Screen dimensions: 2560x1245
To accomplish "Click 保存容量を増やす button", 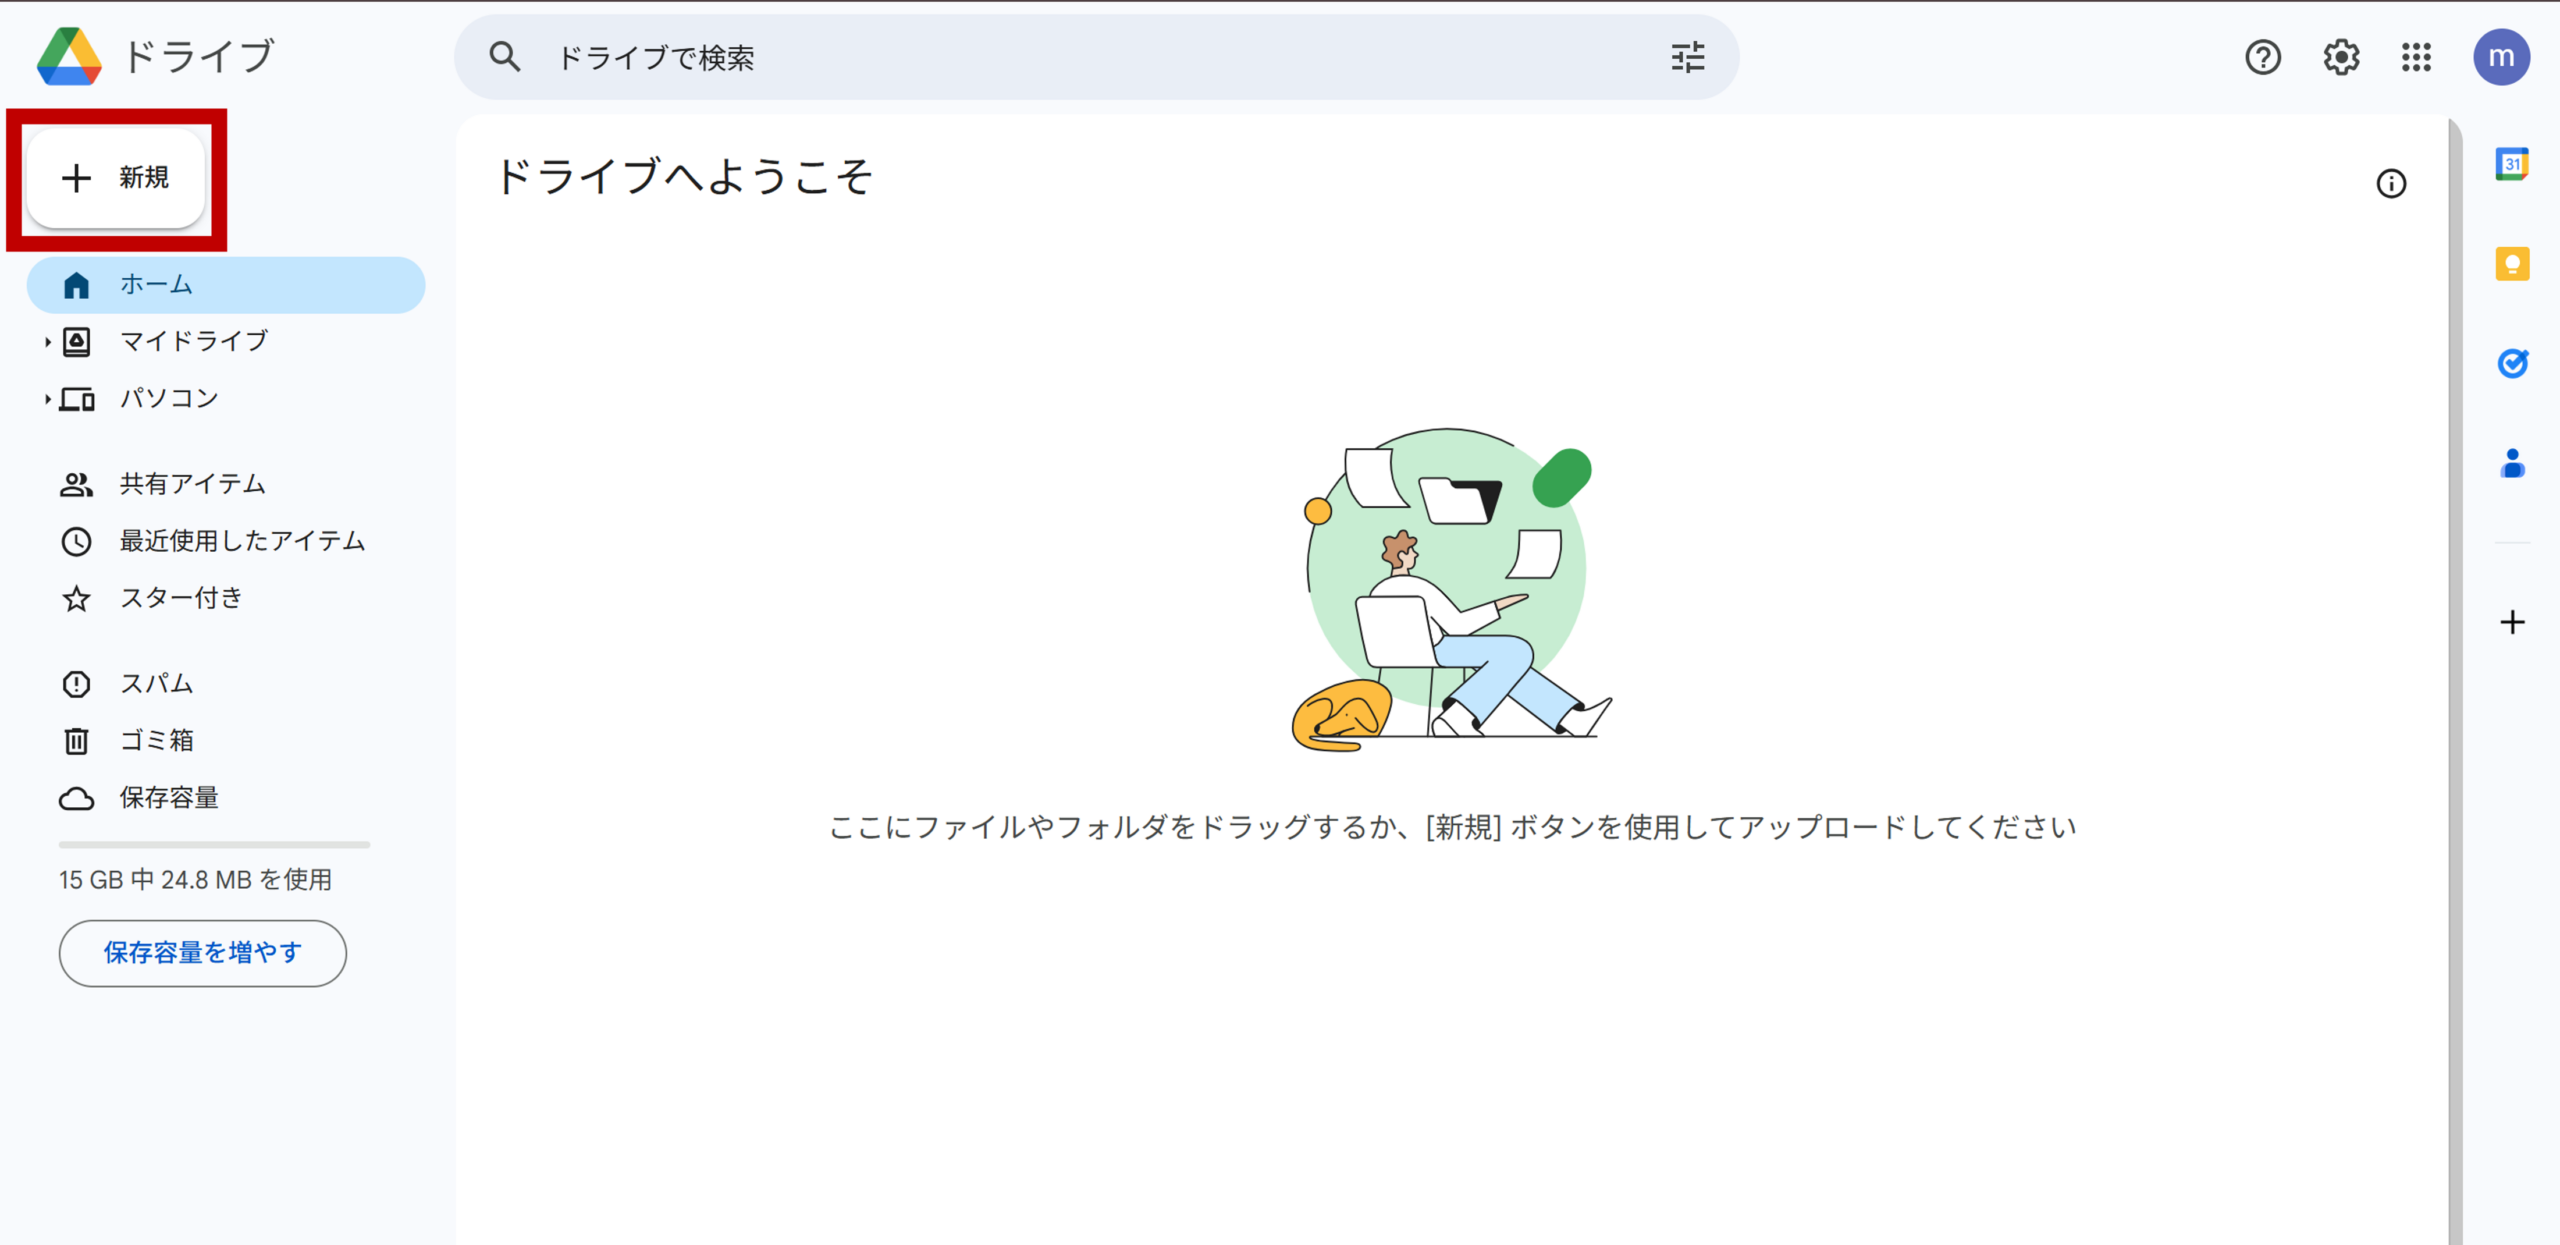I will click(x=202, y=953).
